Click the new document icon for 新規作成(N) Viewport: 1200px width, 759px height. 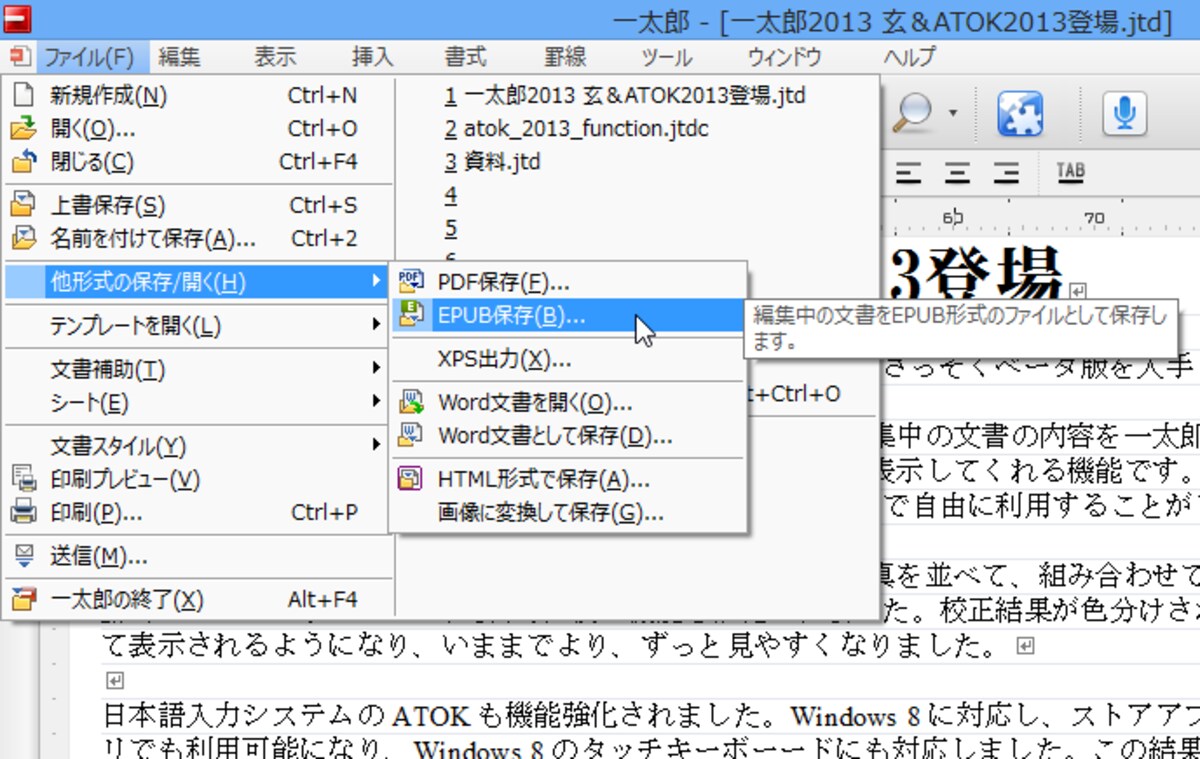click(22, 96)
